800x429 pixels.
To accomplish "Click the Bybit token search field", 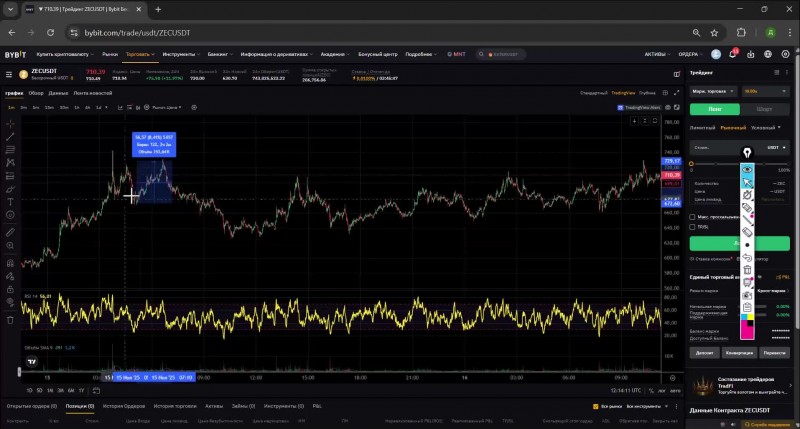I will click(x=501, y=54).
